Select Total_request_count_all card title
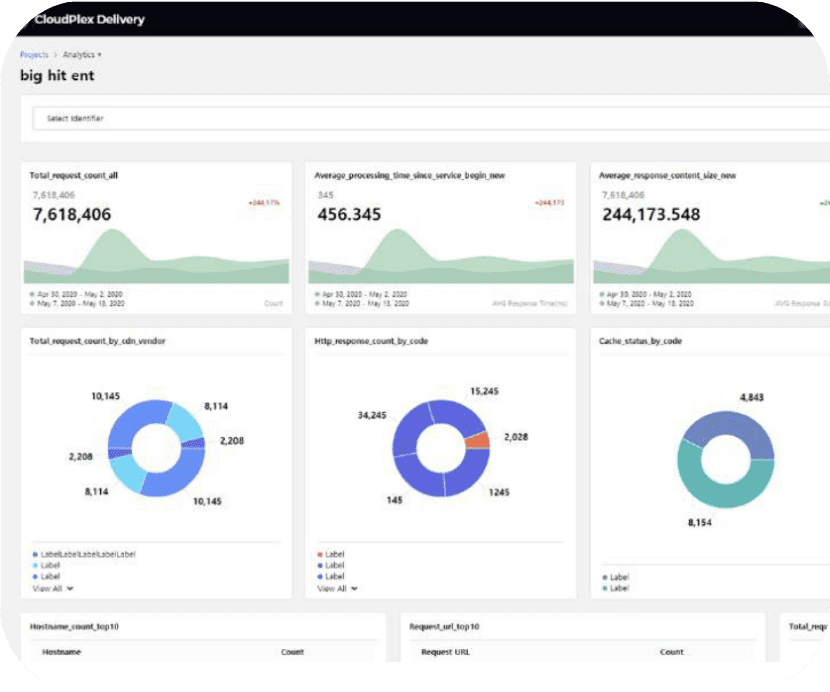This screenshot has width=830, height=692. 74,175
